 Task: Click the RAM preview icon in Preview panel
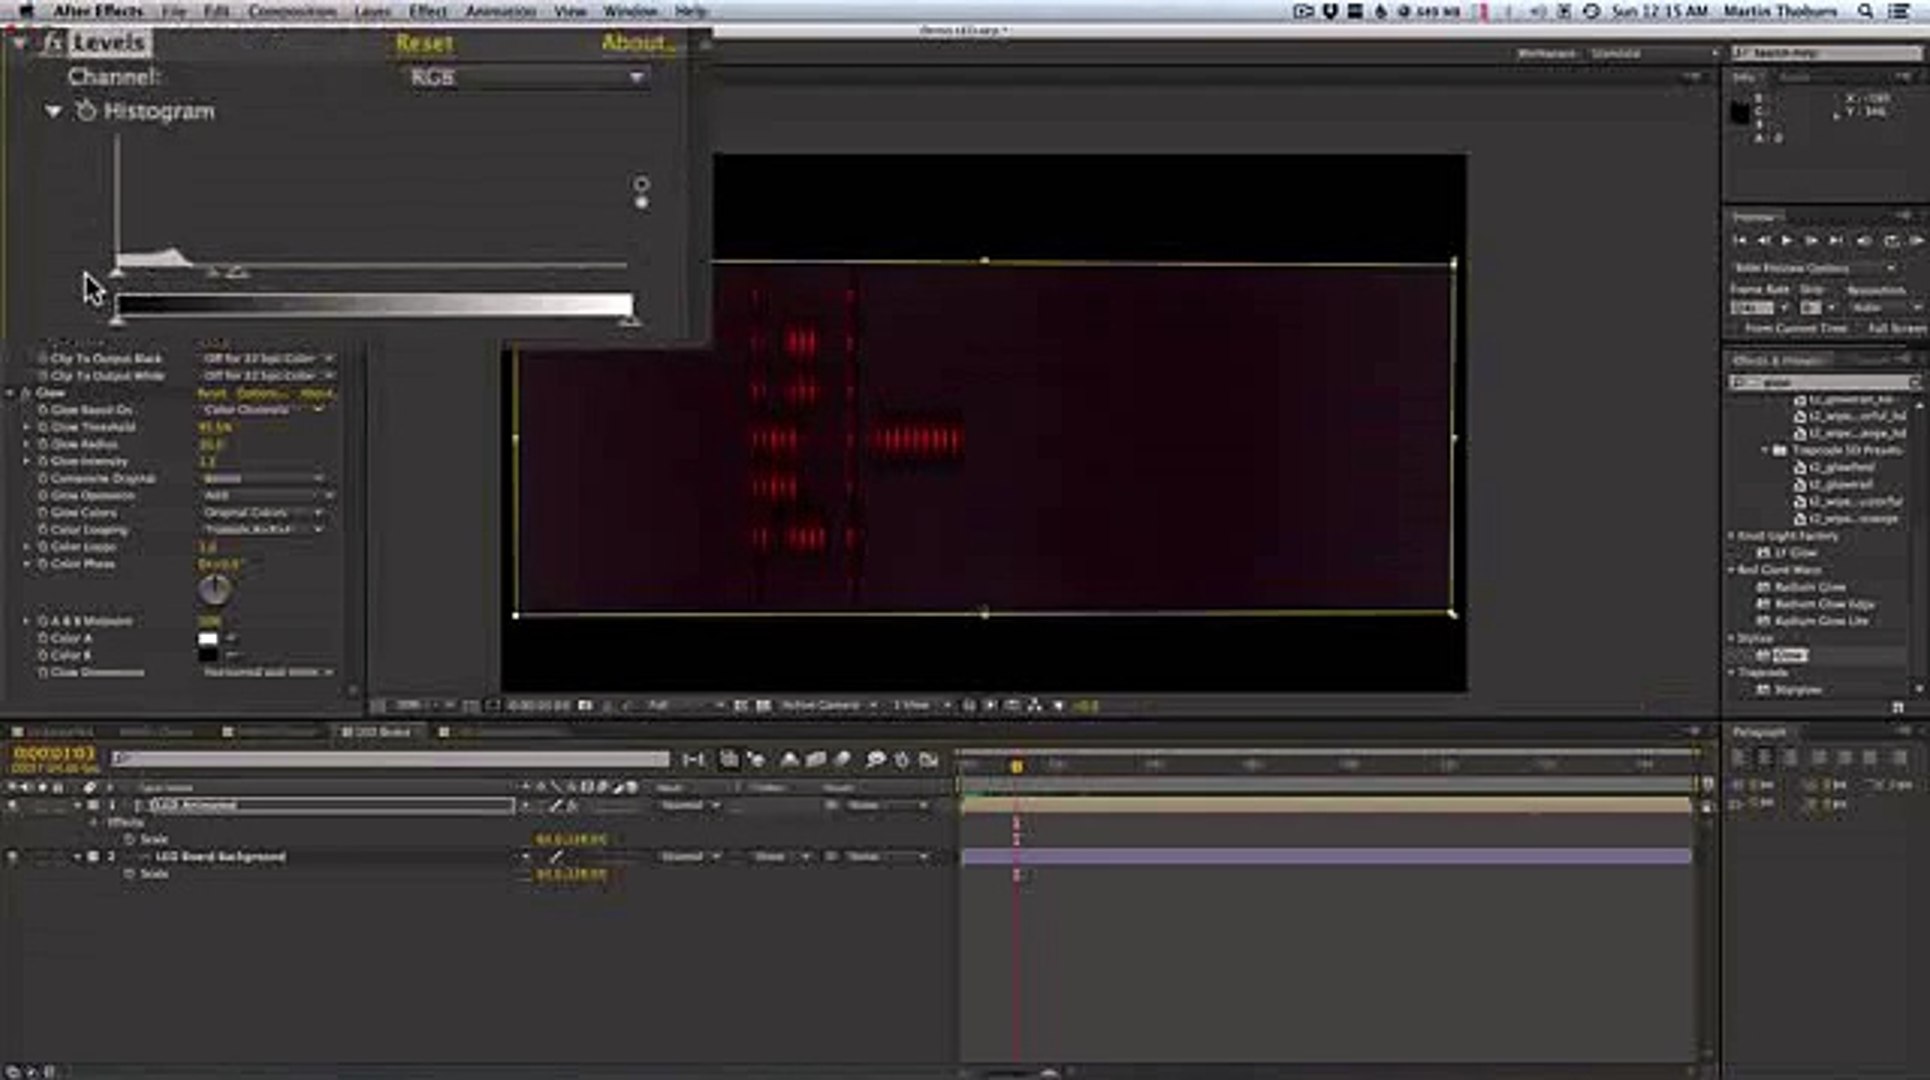click(1916, 241)
